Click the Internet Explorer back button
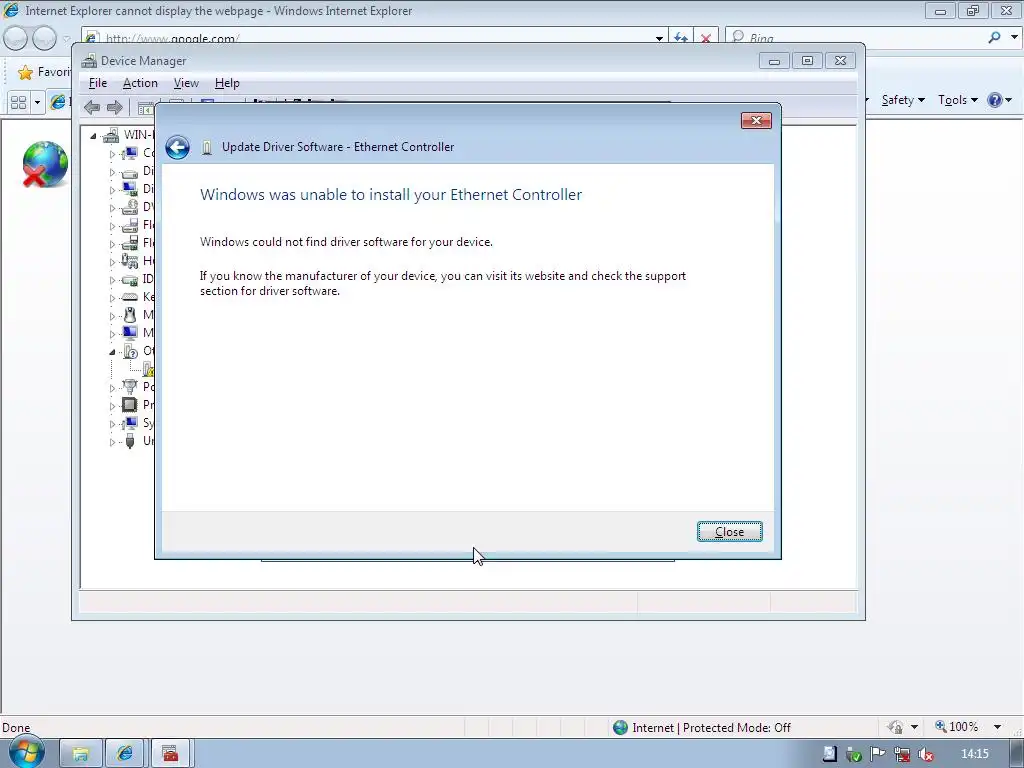 (x=16, y=38)
